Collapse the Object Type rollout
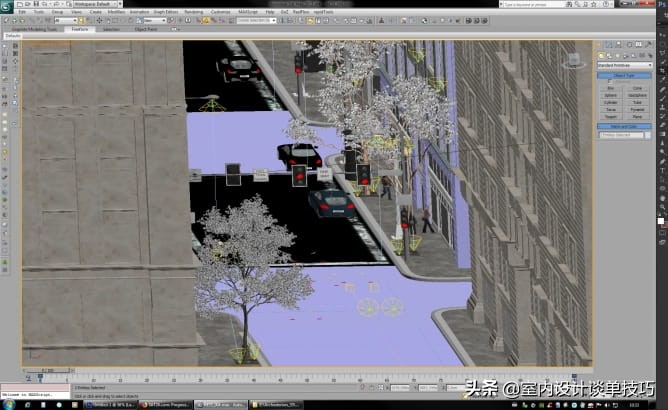 (624, 75)
